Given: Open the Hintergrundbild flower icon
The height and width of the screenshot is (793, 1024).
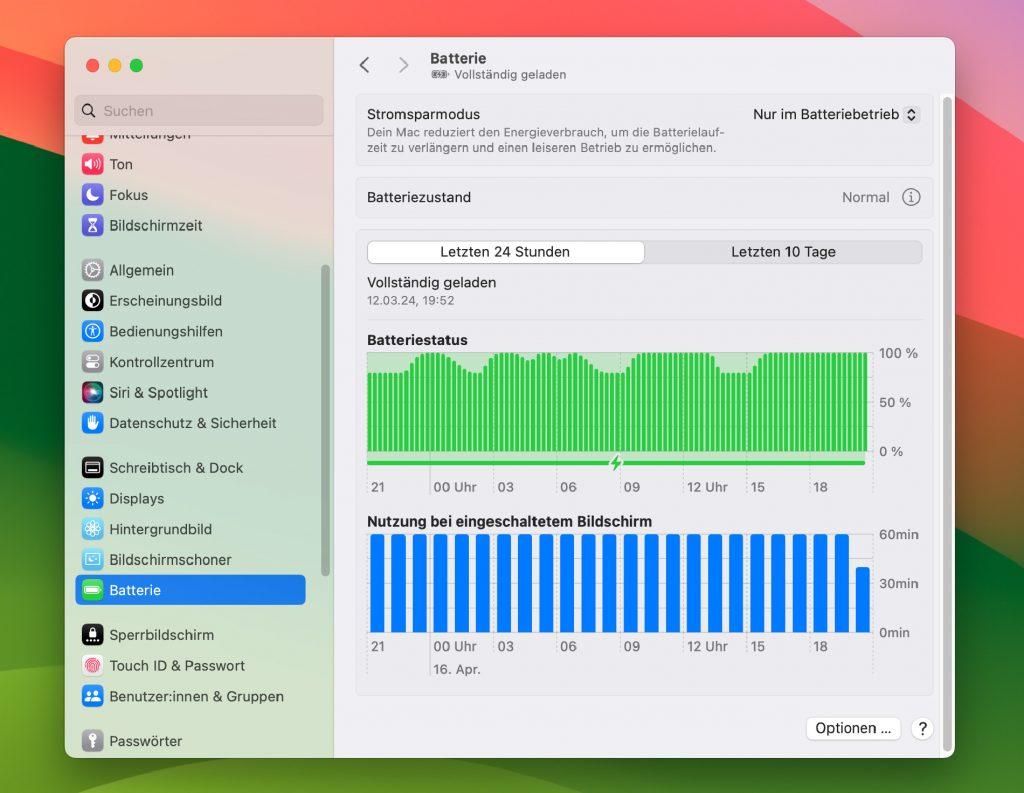Looking at the screenshot, I should point(92,529).
